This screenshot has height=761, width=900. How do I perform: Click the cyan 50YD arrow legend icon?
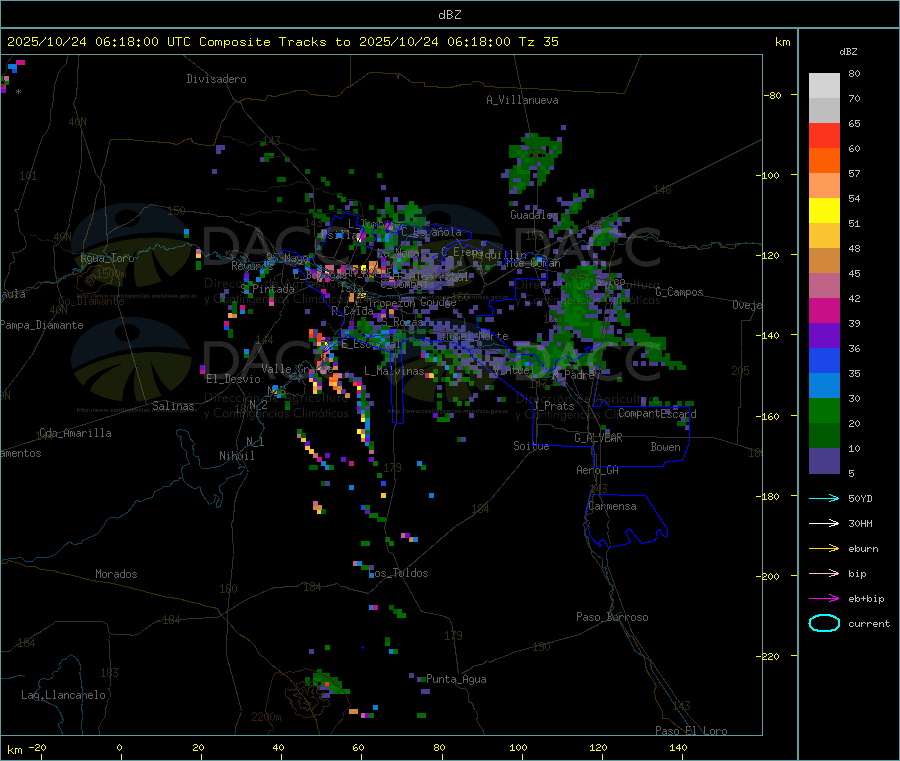(824, 498)
